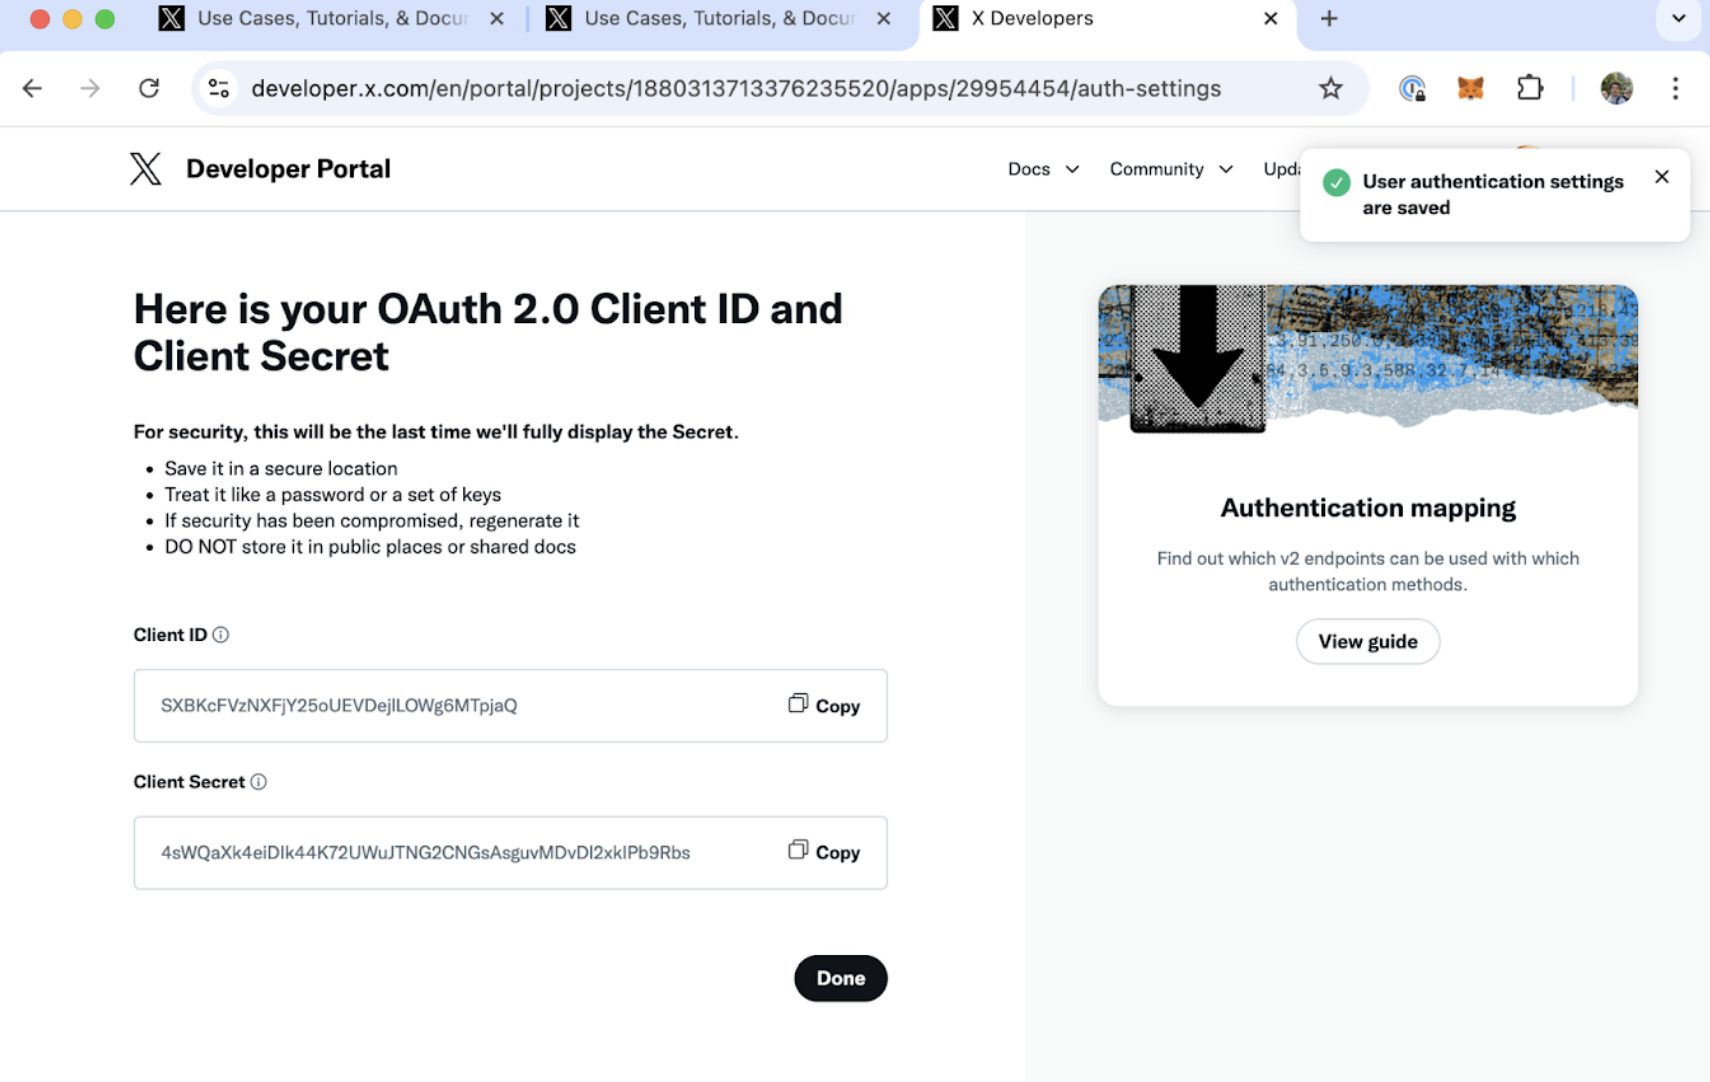Dismiss the settings saved notification
The width and height of the screenshot is (1710, 1082).
[x=1661, y=177]
